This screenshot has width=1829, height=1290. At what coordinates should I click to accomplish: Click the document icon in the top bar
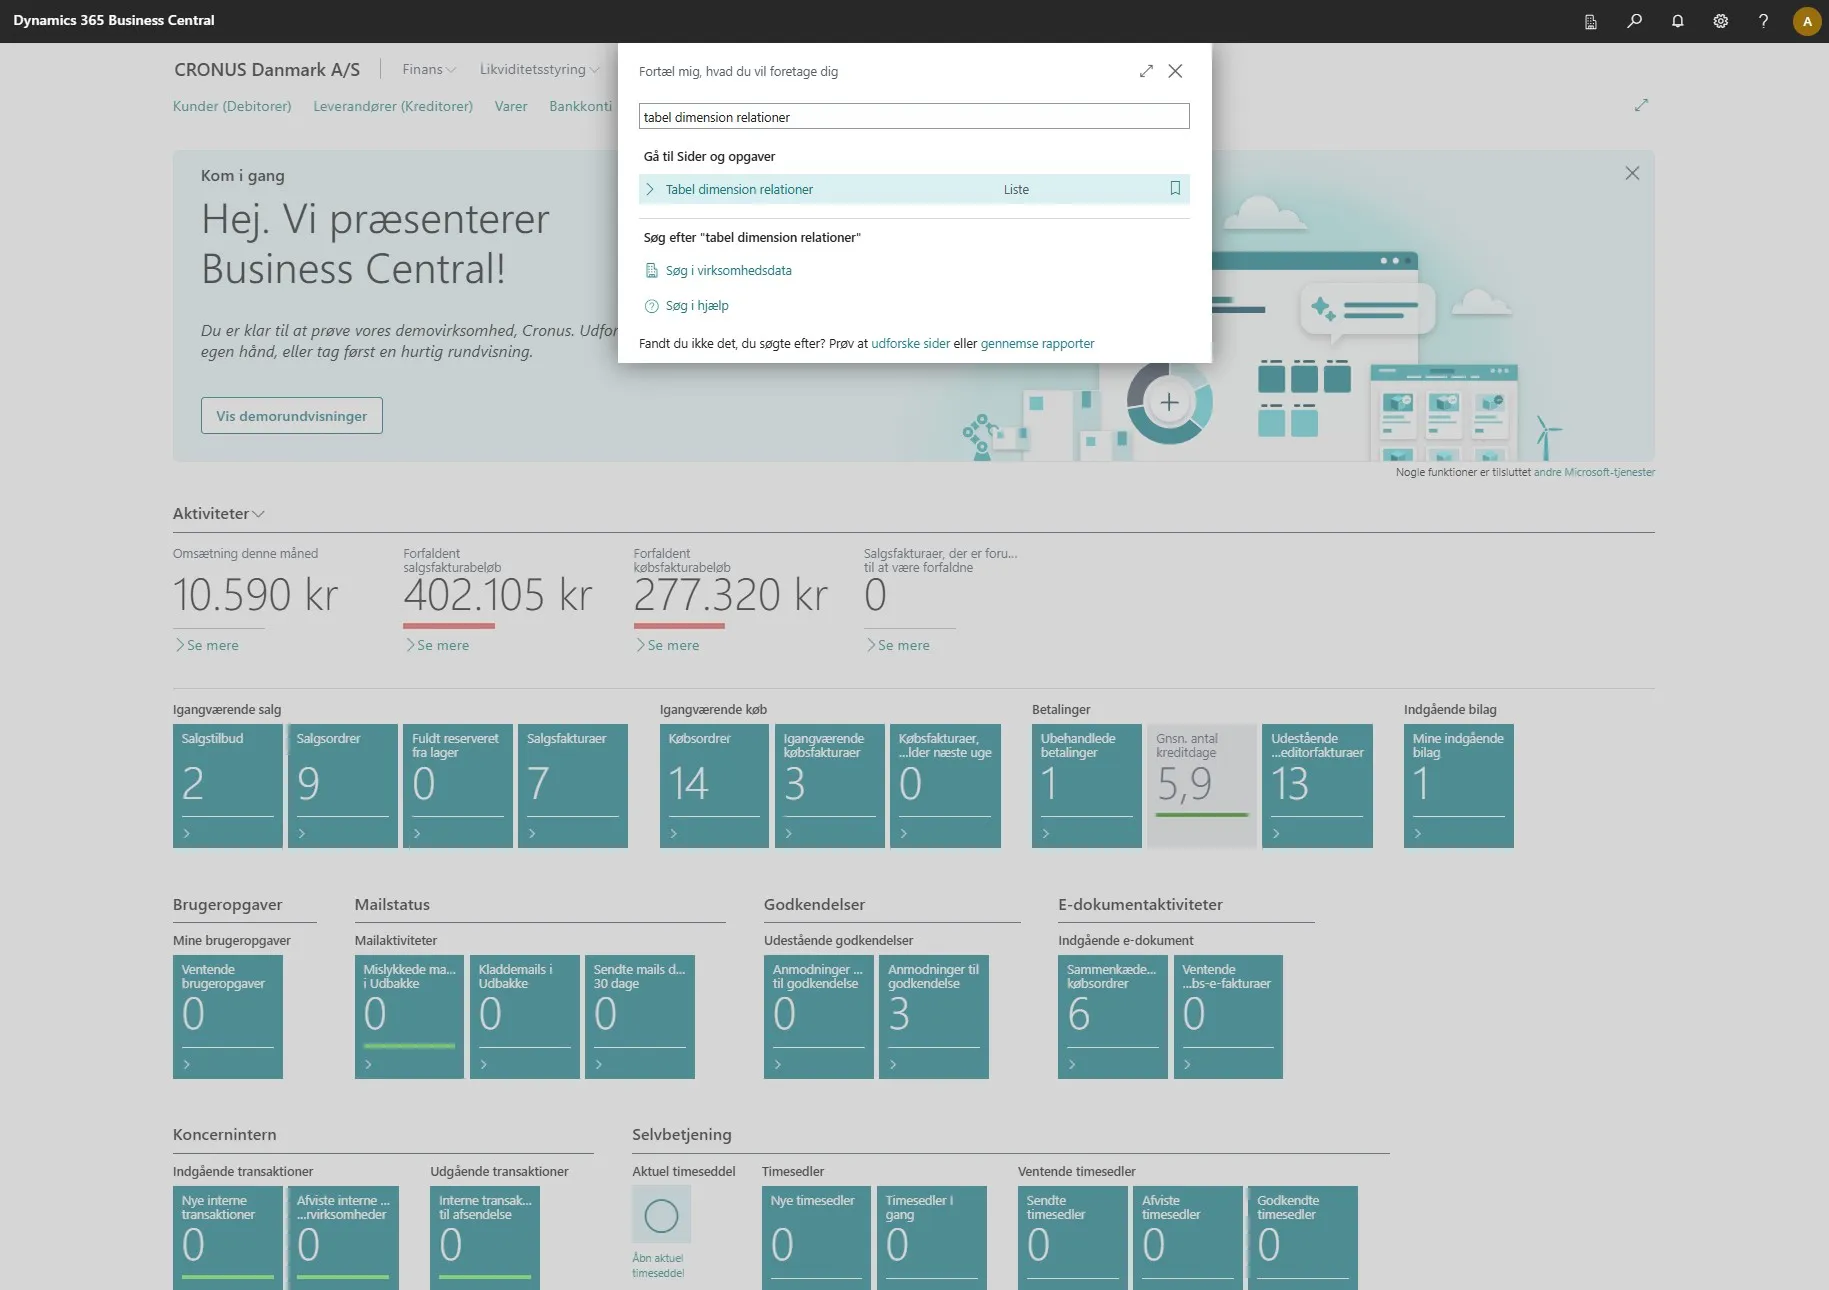tap(1590, 21)
